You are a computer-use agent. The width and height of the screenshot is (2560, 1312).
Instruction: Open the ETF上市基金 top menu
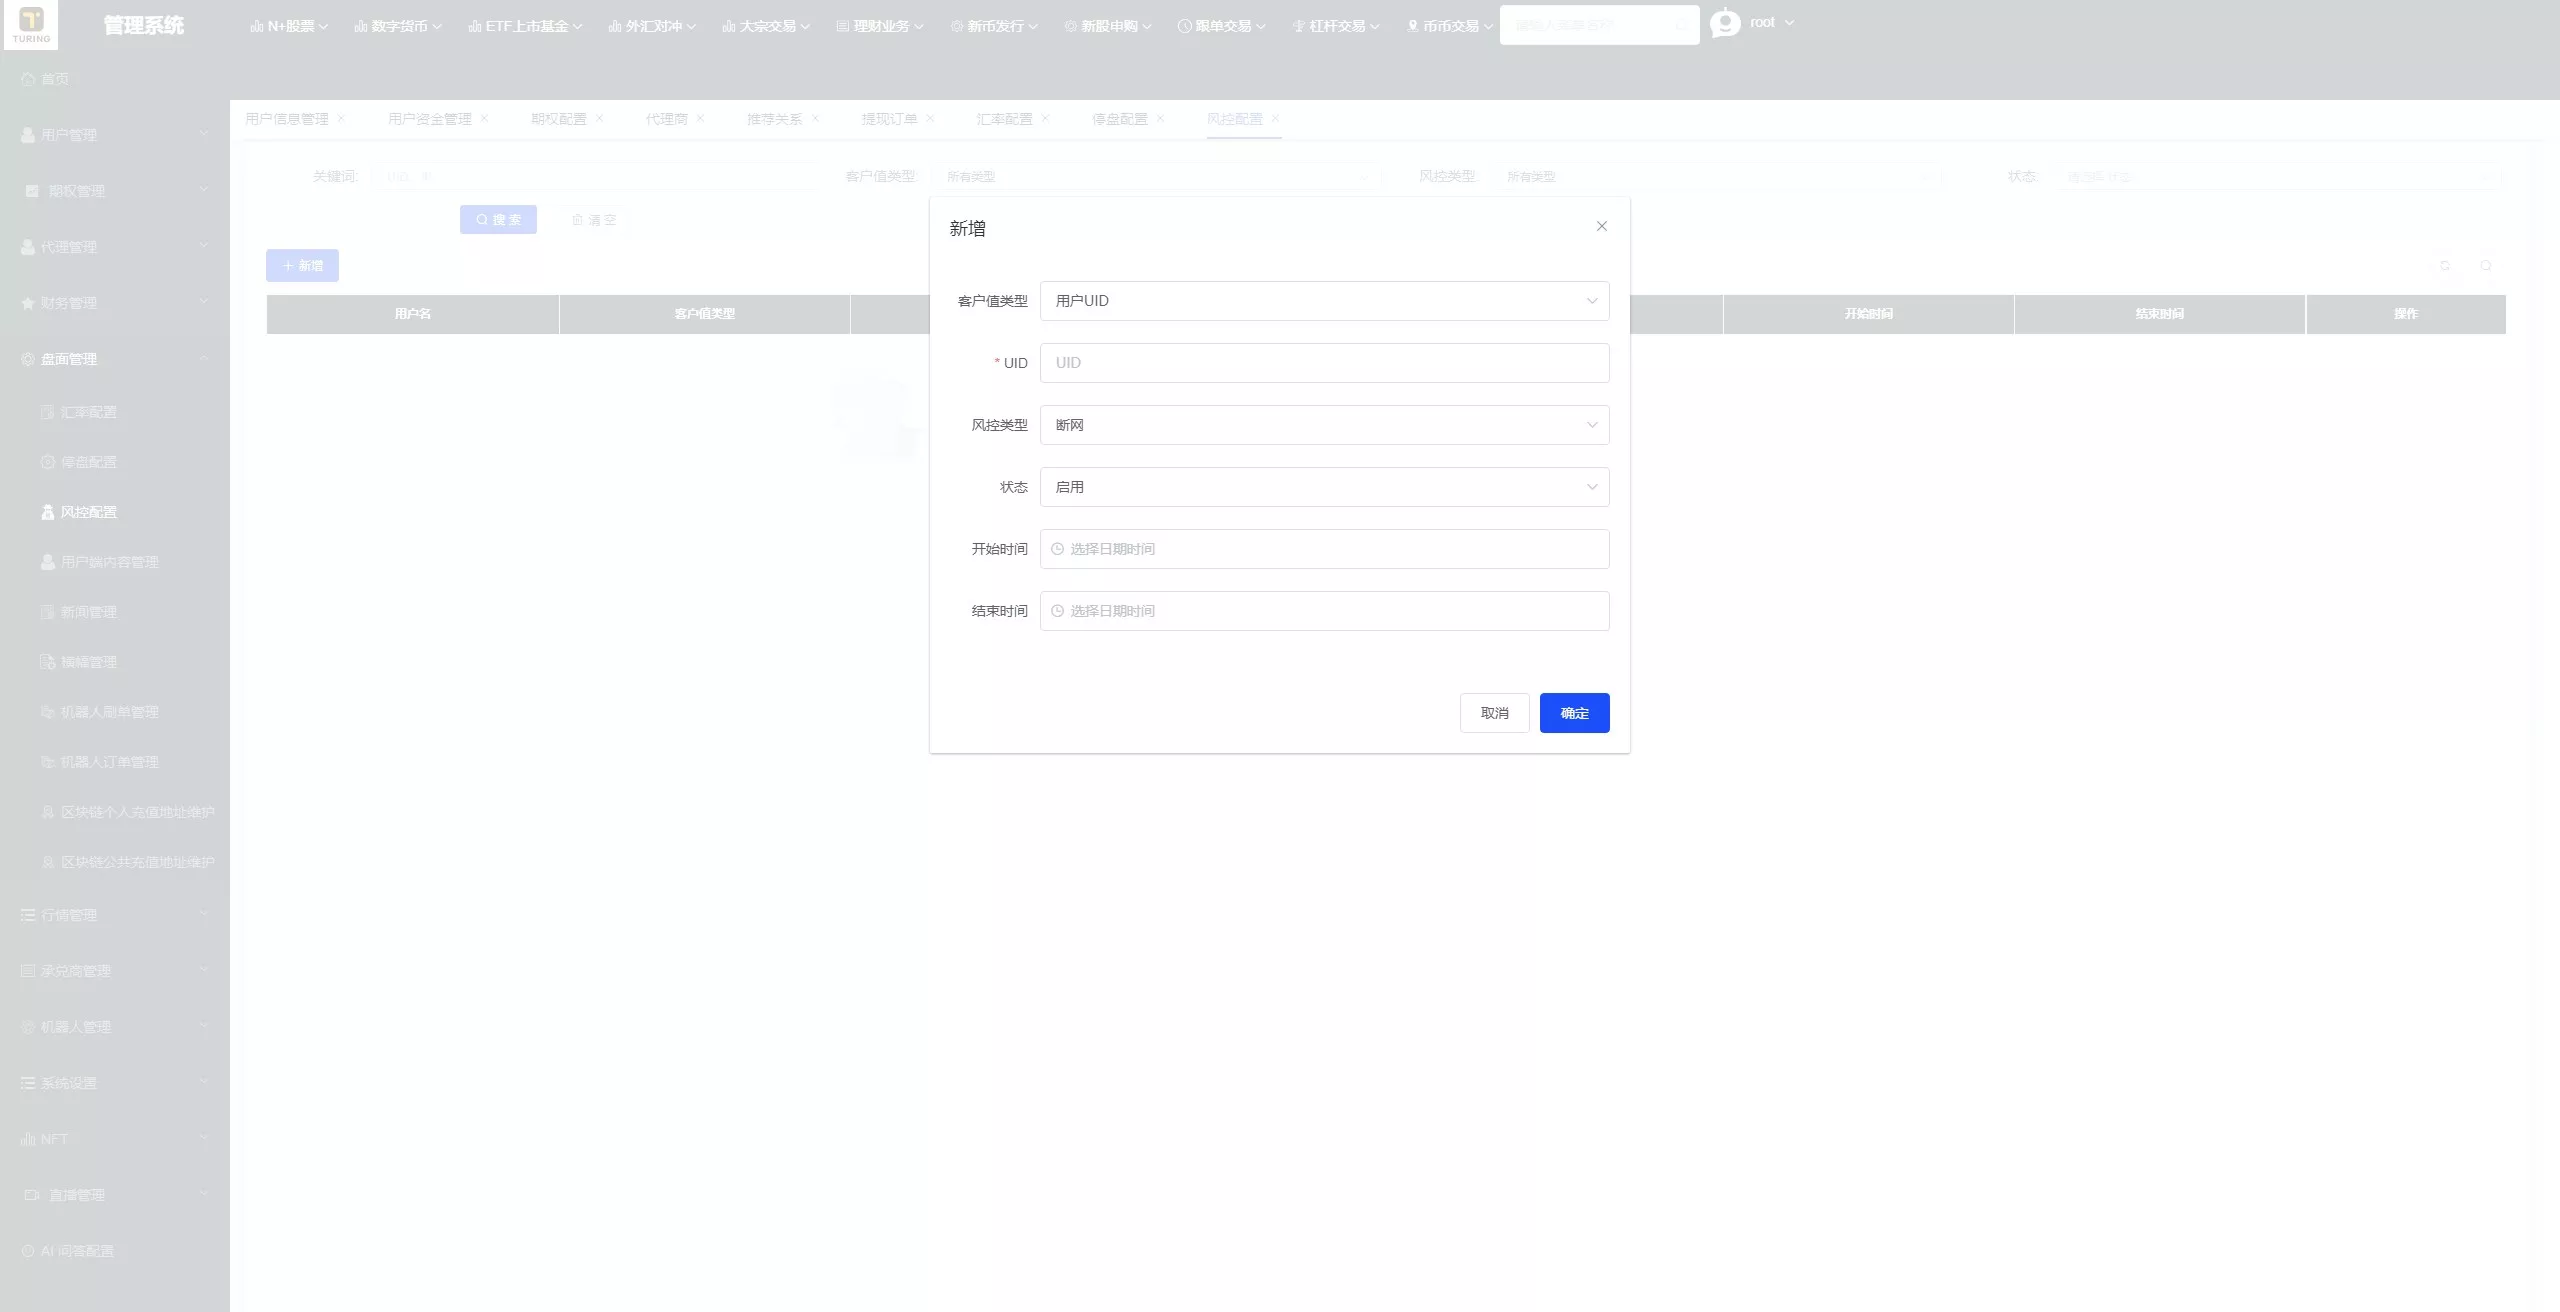tap(525, 26)
